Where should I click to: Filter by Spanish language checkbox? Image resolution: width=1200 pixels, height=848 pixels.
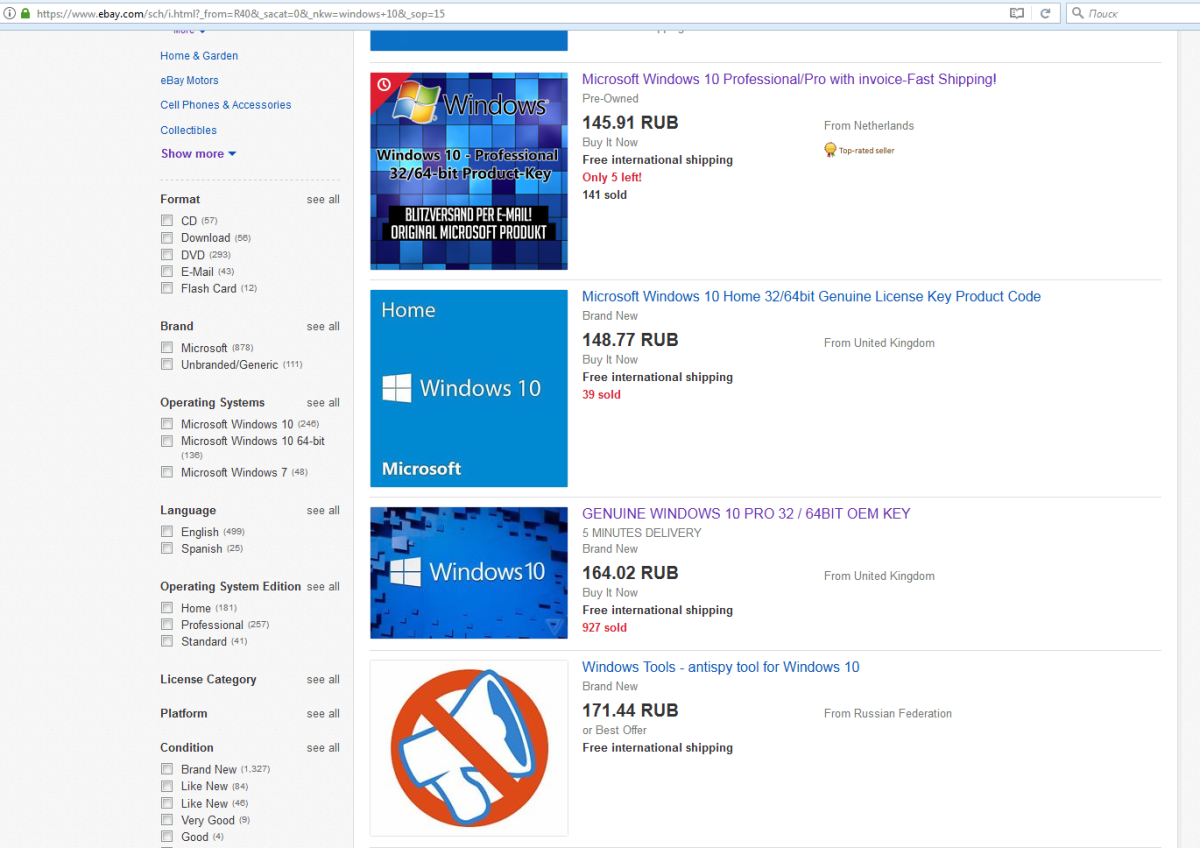pyautogui.click(x=167, y=548)
